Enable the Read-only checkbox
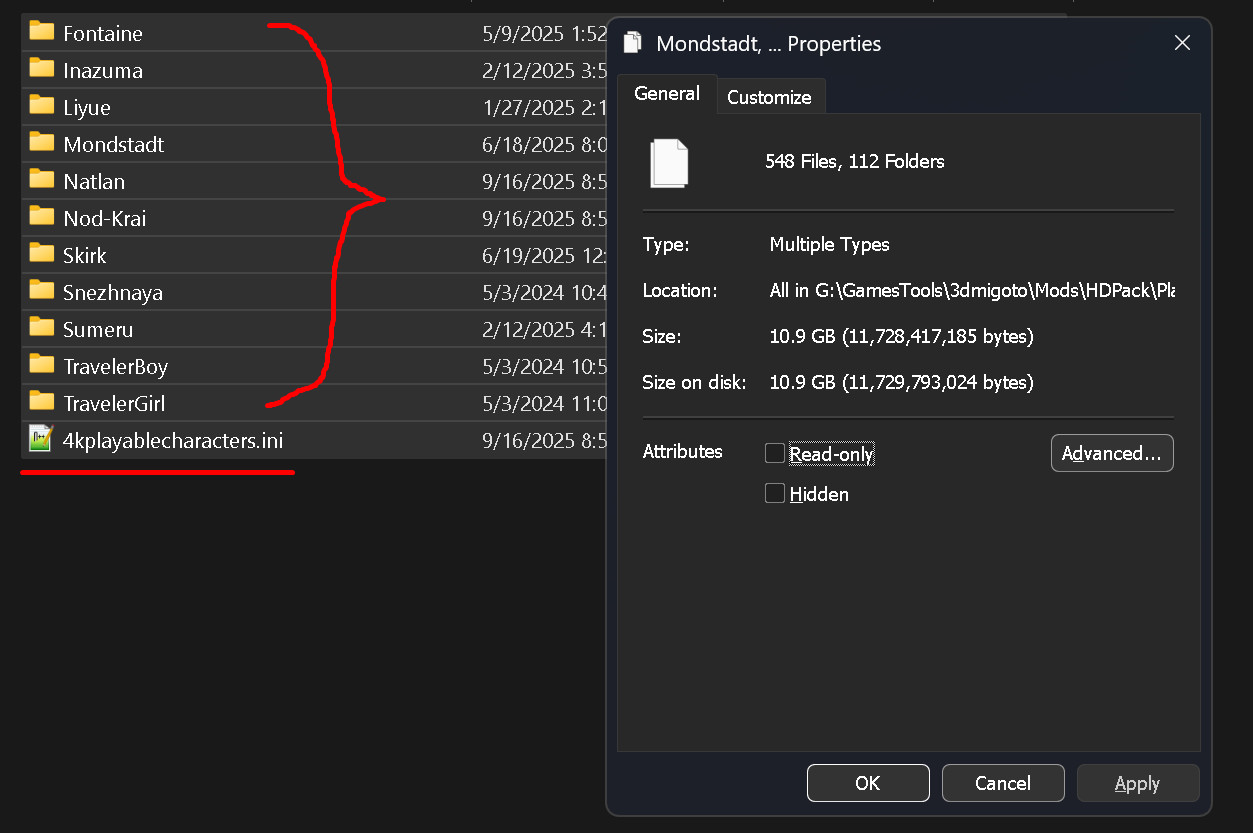 tap(775, 454)
